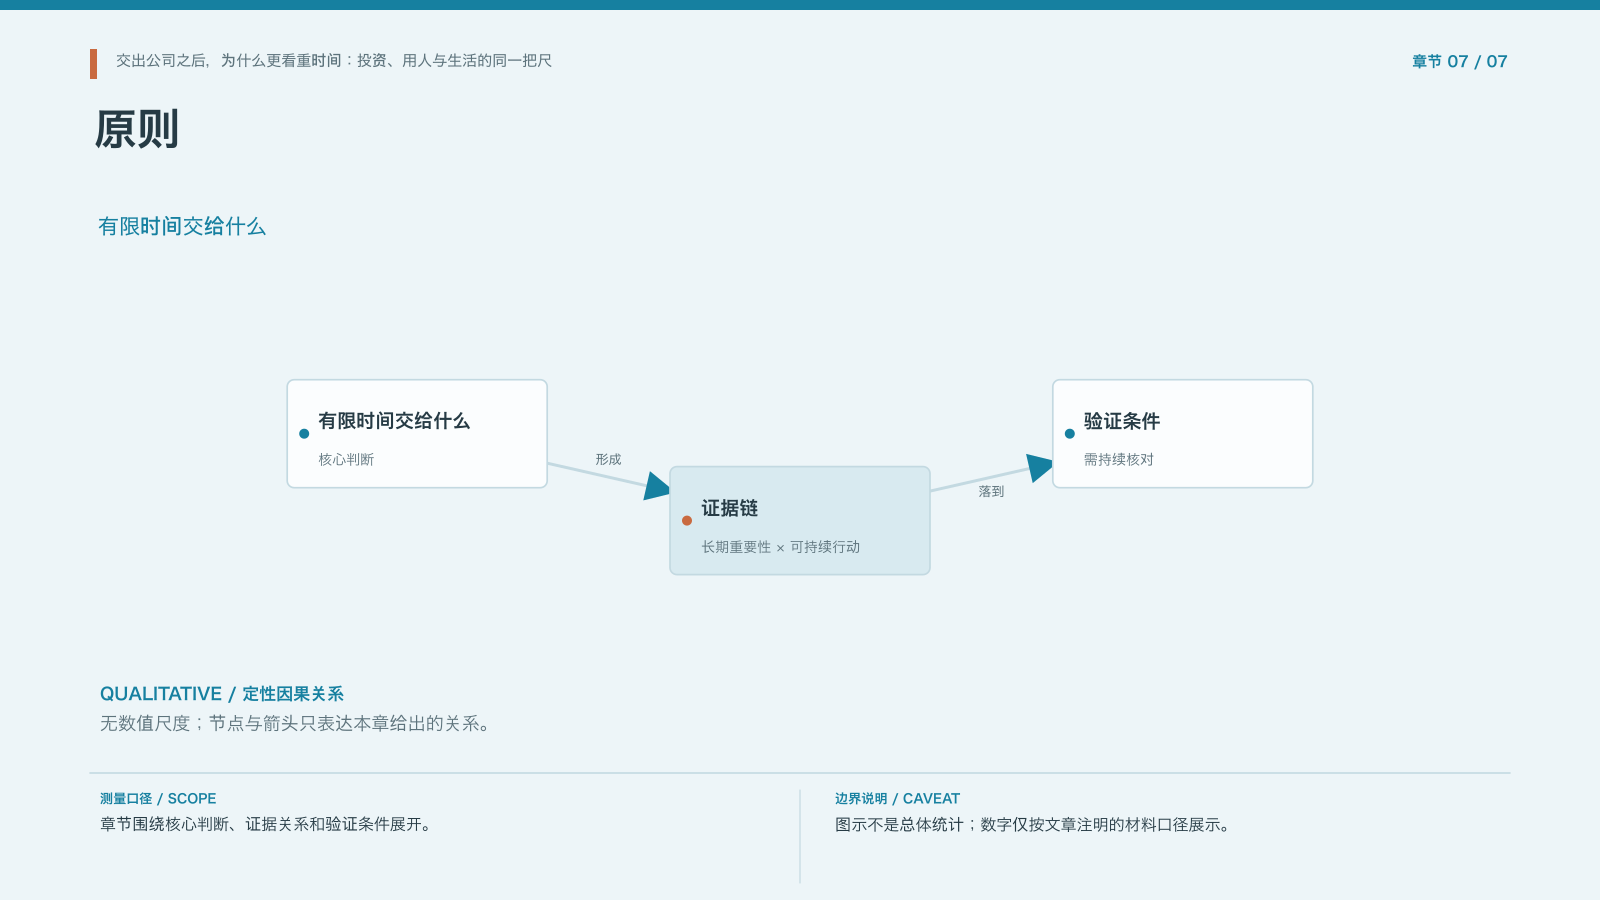Select the "验证条件" node card title
The image size is (1600, 900).
tap(1122, 421)
